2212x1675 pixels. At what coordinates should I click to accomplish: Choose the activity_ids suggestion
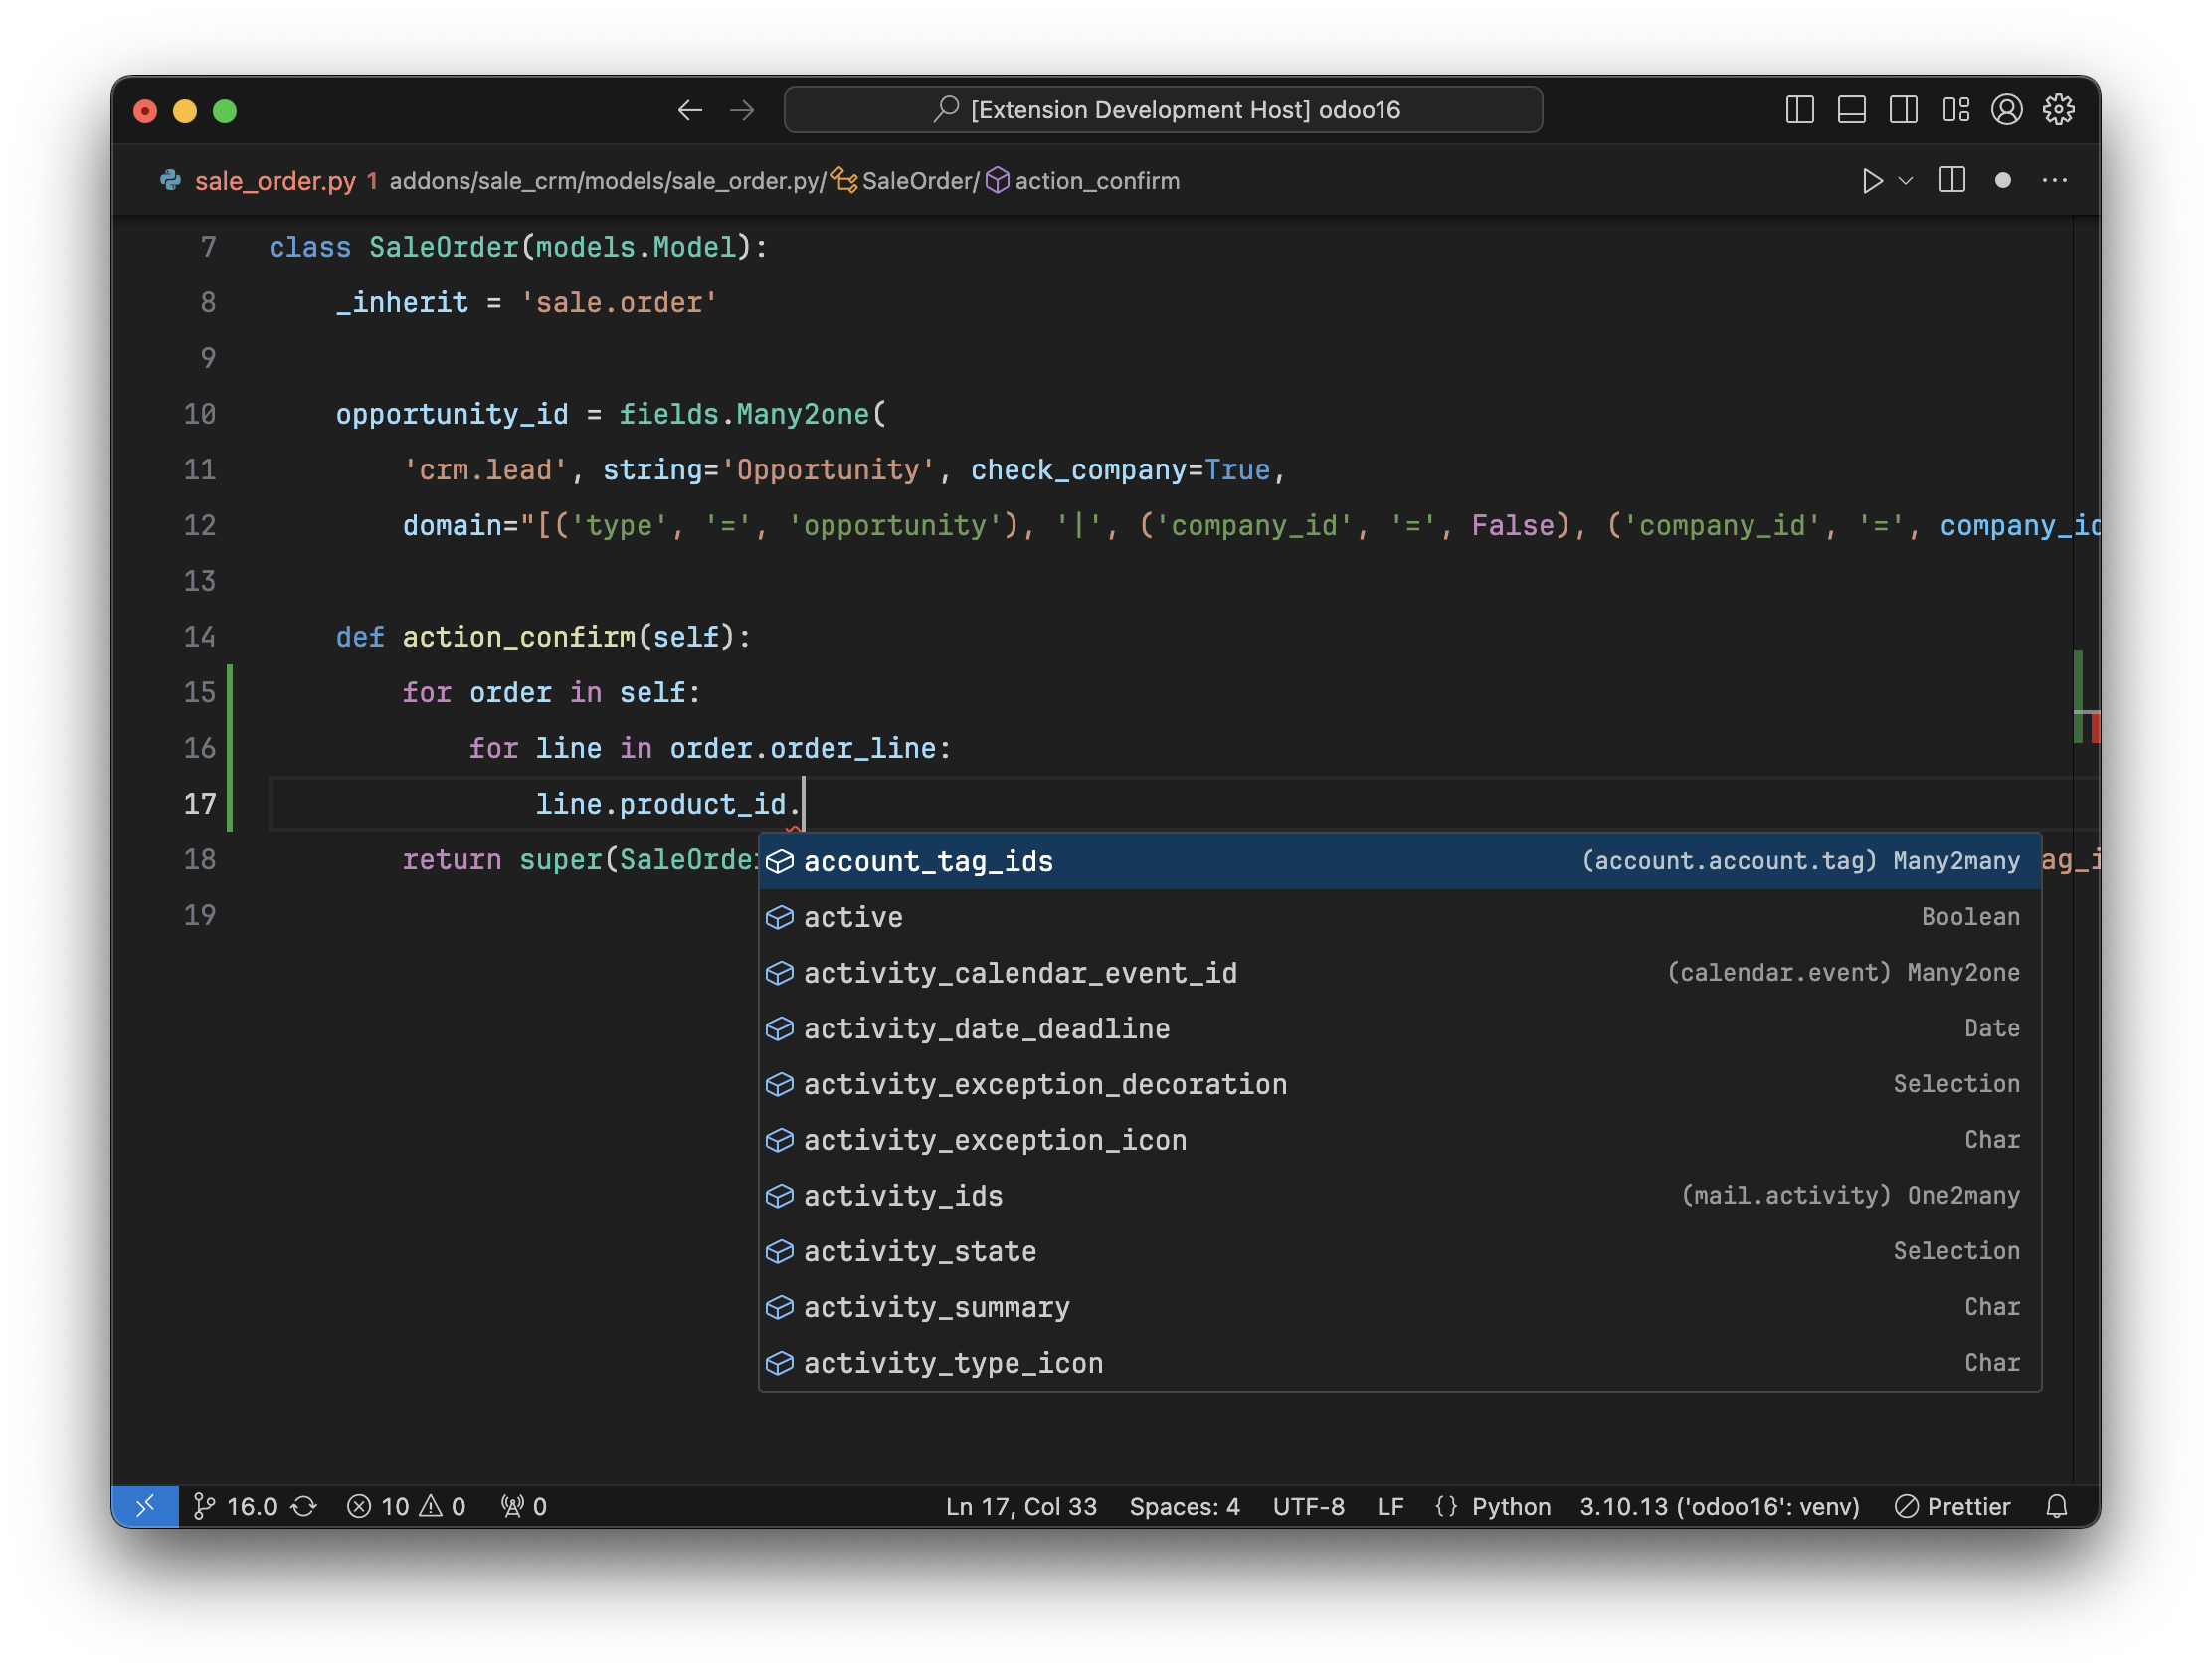tap(903, 1196)
